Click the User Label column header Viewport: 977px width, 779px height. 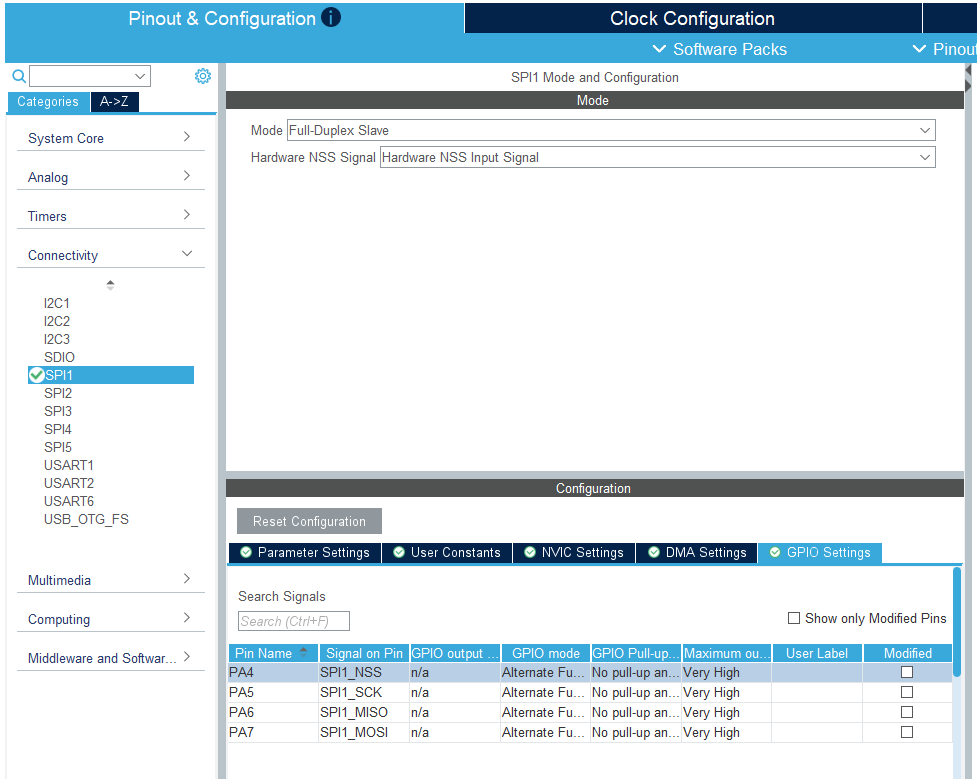pos(817,653)
